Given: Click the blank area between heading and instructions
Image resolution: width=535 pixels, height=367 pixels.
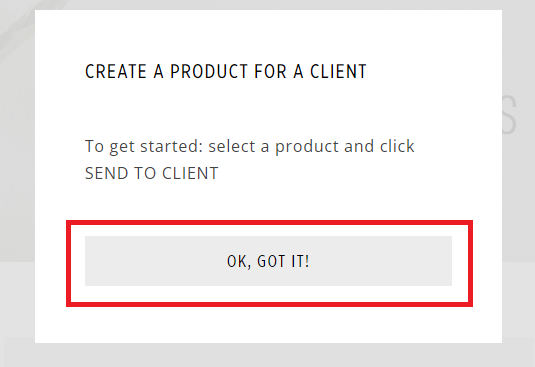Looking at the screenshot, I should 268,108.
